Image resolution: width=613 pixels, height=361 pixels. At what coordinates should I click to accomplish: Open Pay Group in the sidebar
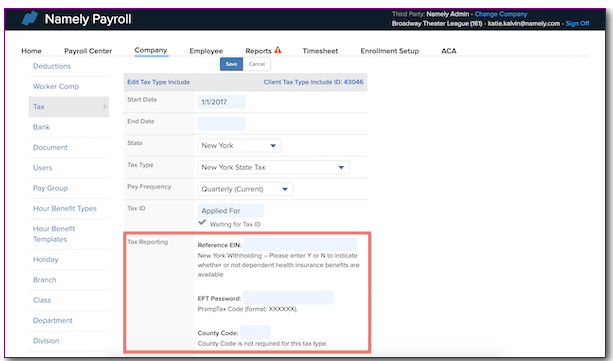tap(50, 188)
